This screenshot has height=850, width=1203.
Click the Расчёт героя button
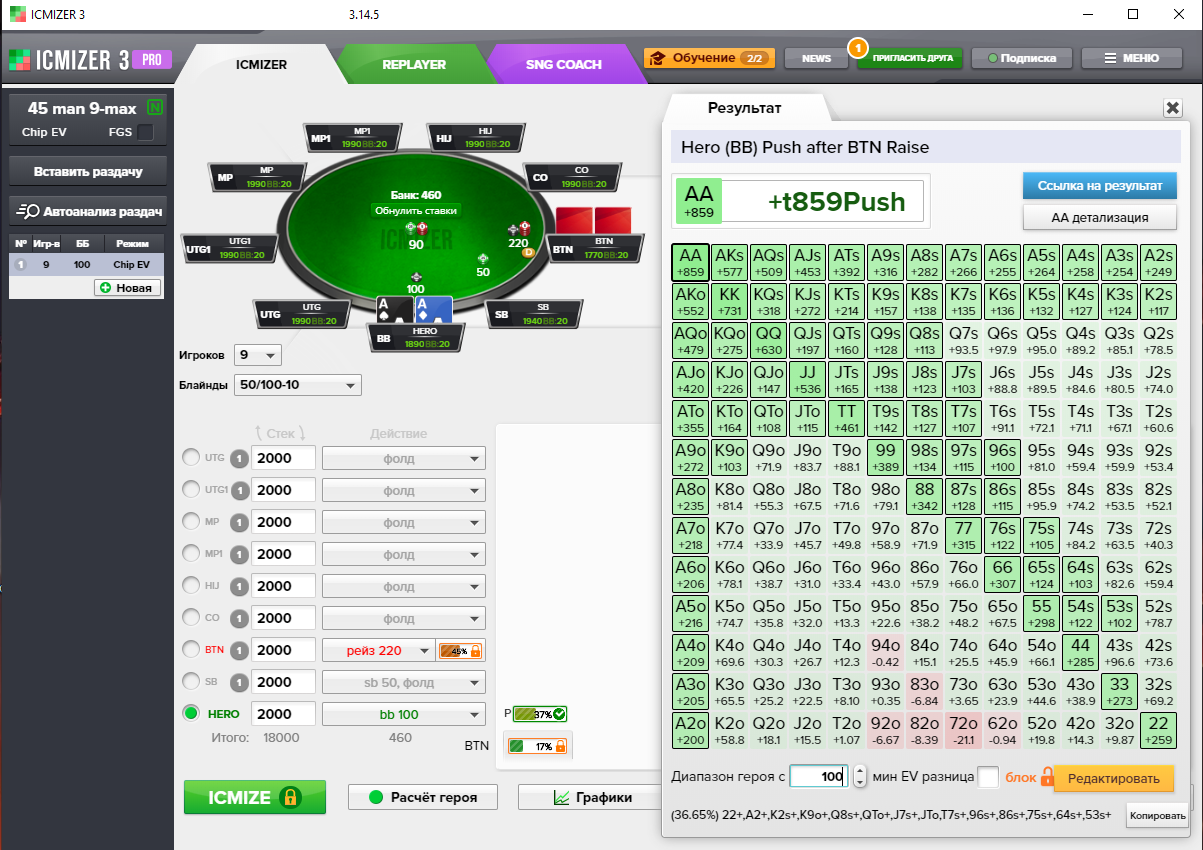[424, 797]
